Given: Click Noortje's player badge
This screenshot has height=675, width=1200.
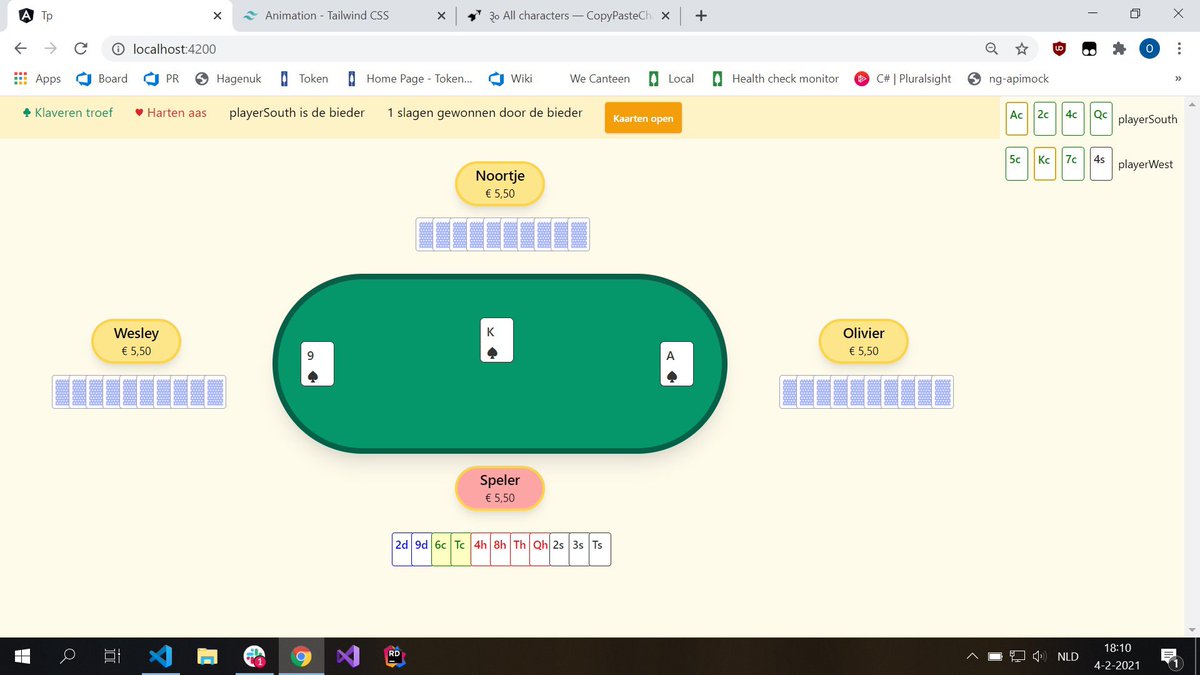Looking at the screenshot, I should click(x=500, y=183).
